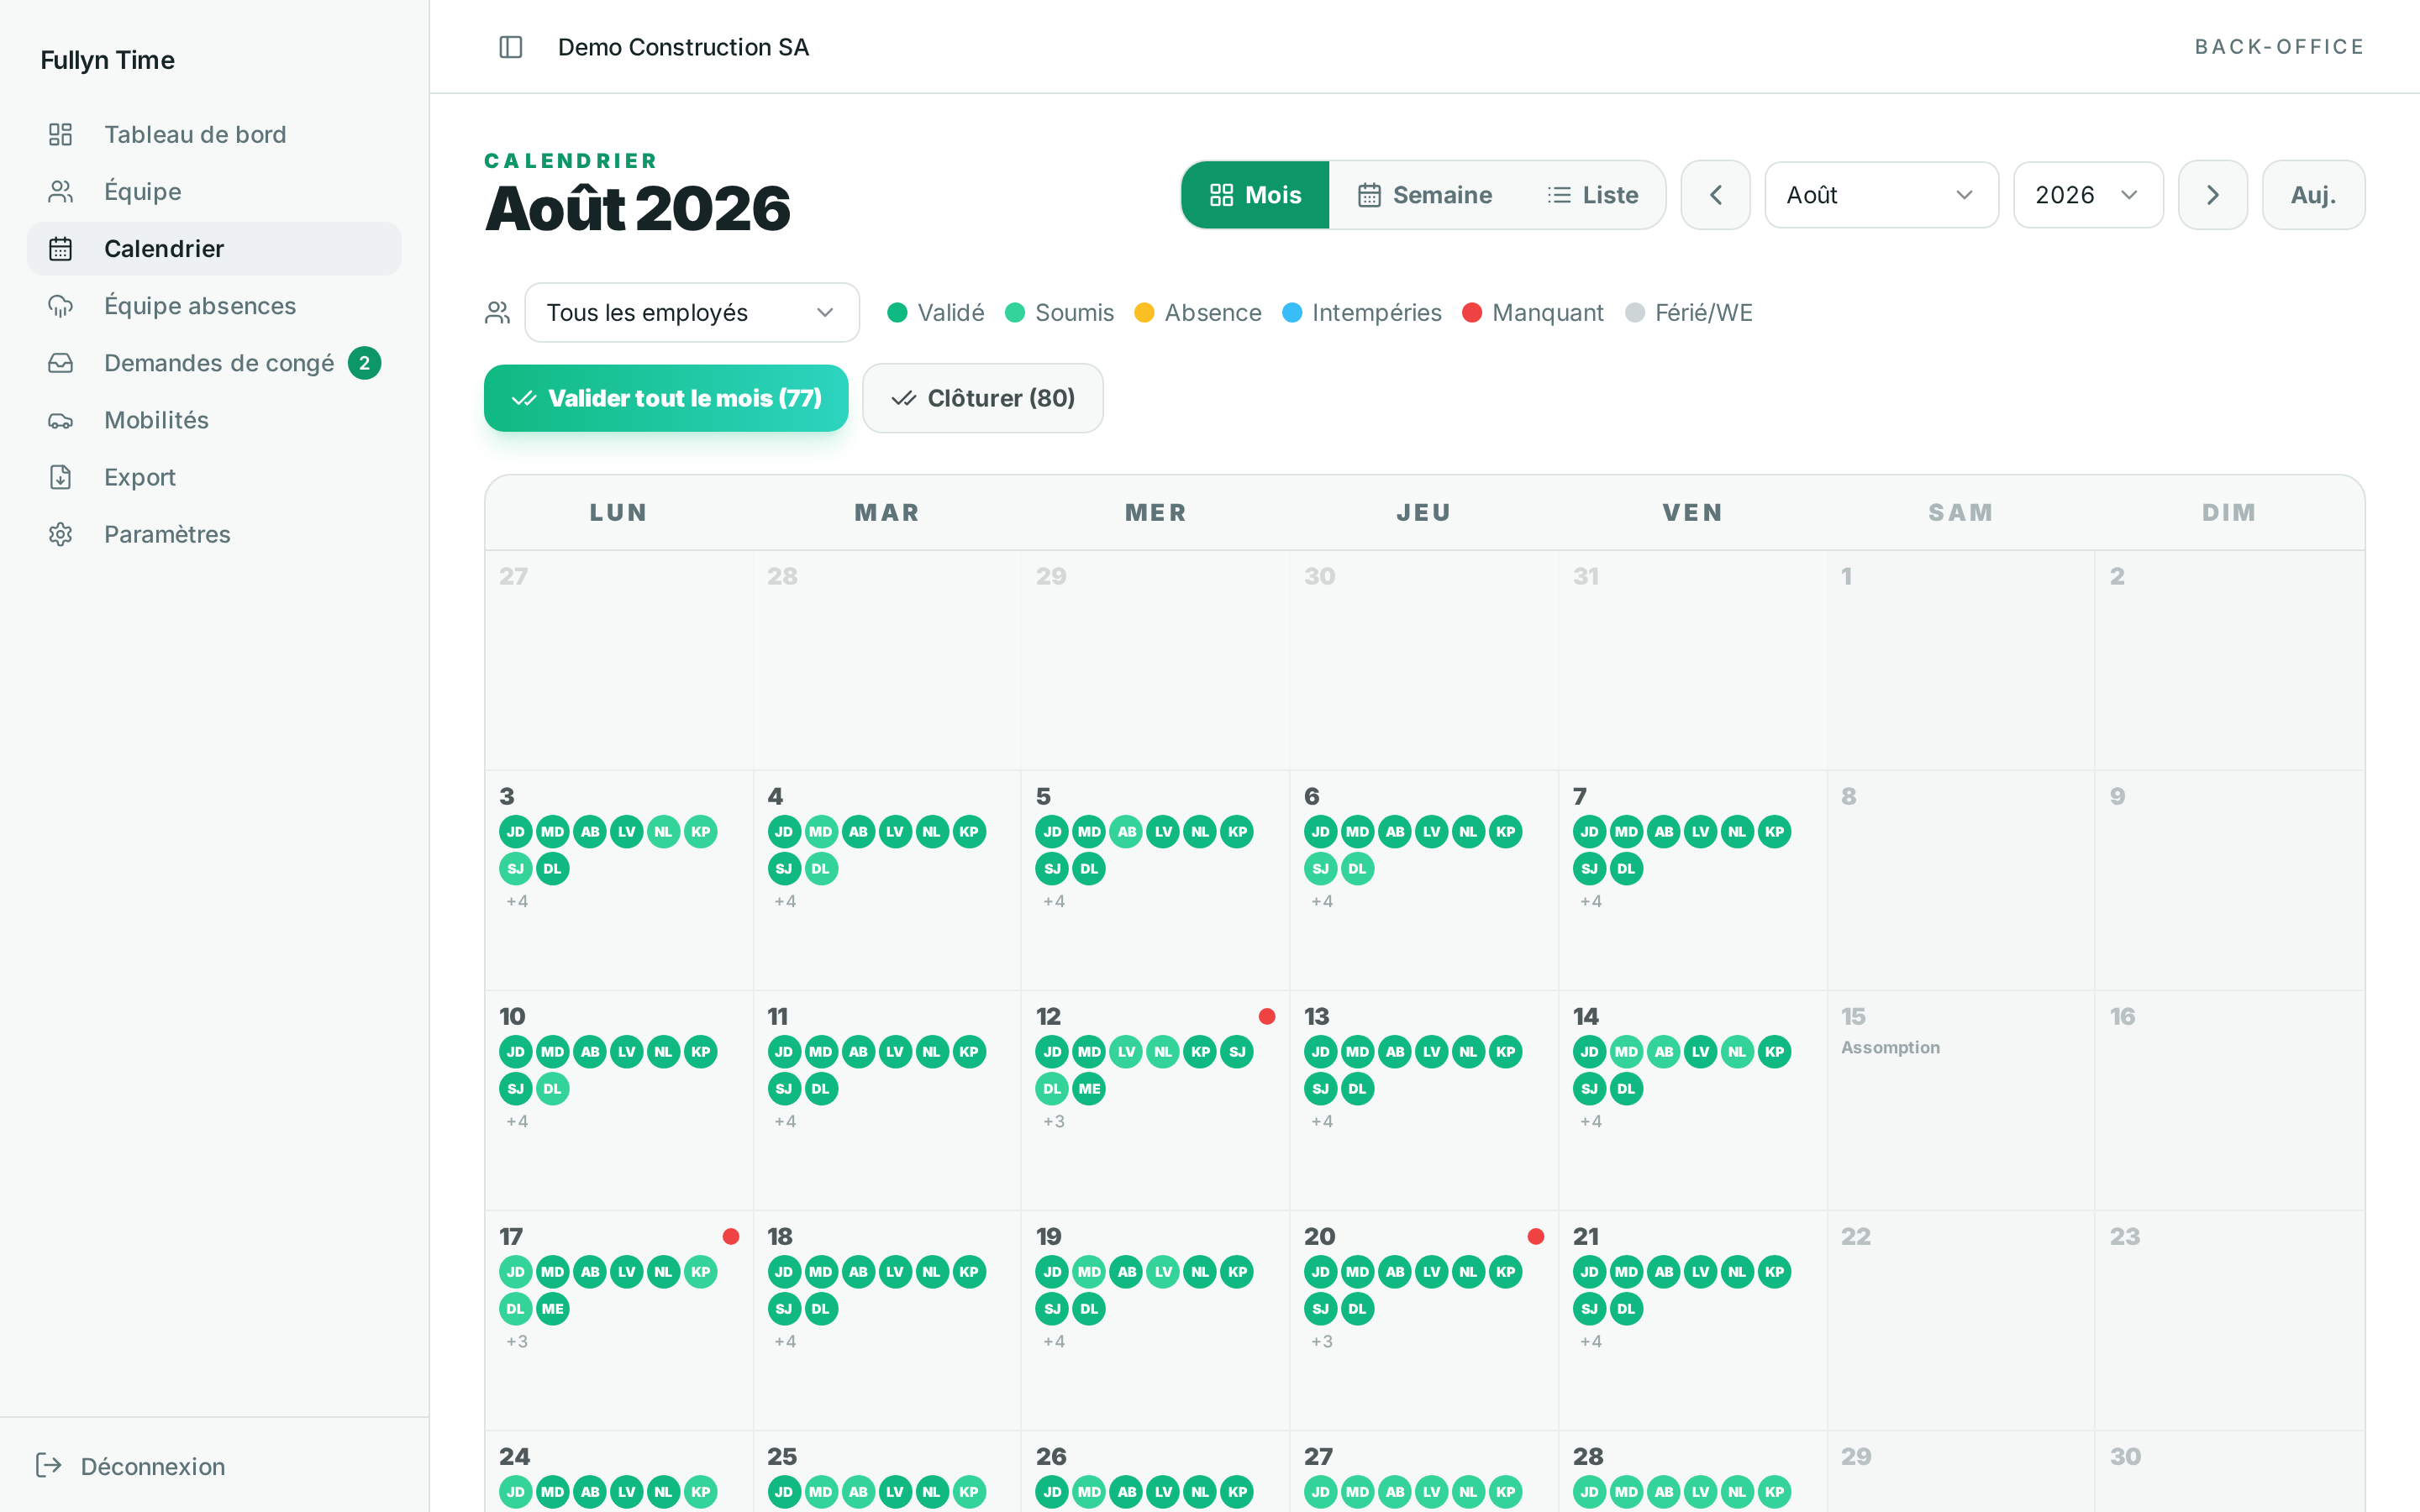This screenshot has height=1512, width=2420.
Task: Click the red missing dot on August 17
Action: coord(731,1236)
